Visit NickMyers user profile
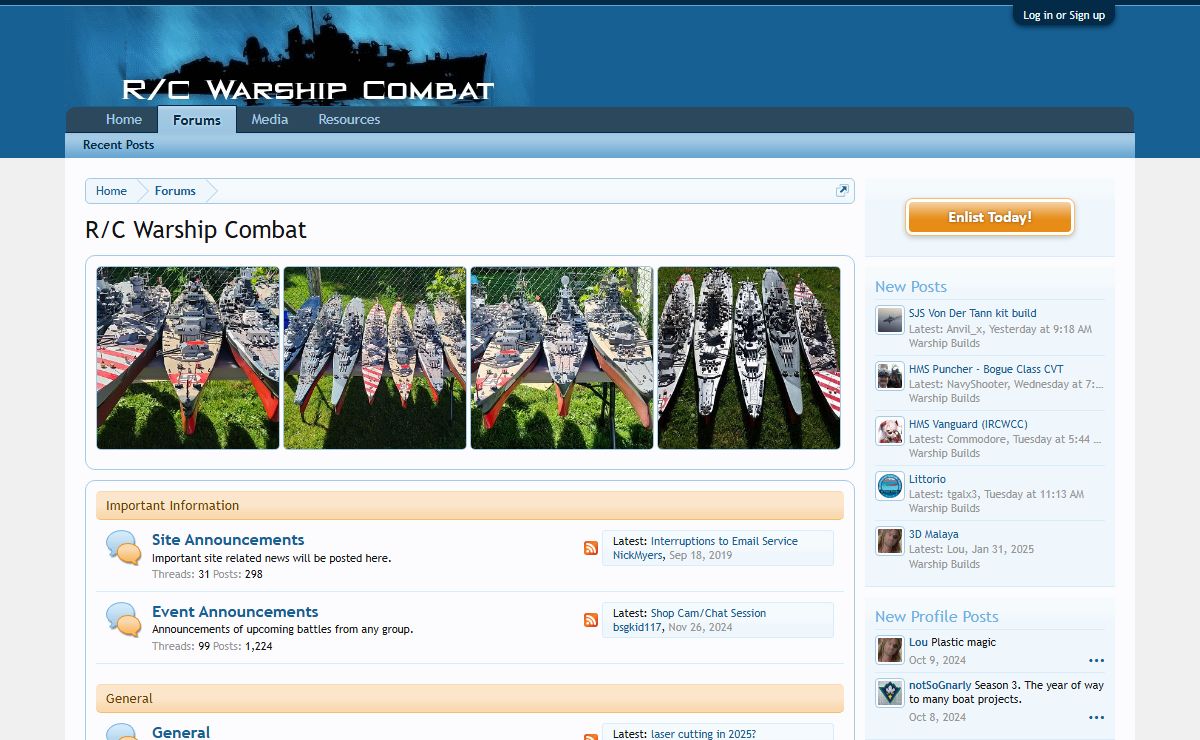 (x=638, y=555)
